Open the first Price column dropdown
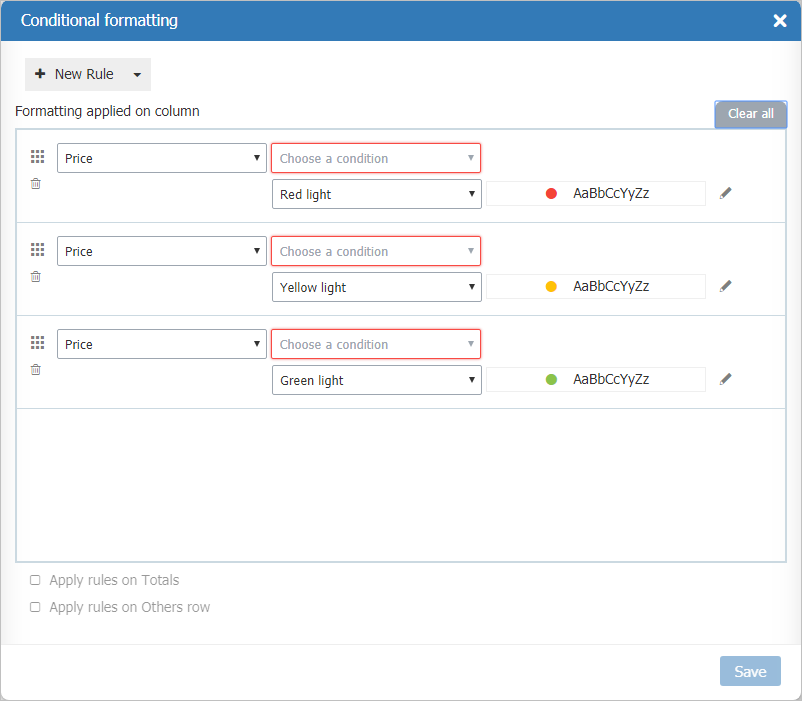The image size is (802, 701). pos(161,157)
